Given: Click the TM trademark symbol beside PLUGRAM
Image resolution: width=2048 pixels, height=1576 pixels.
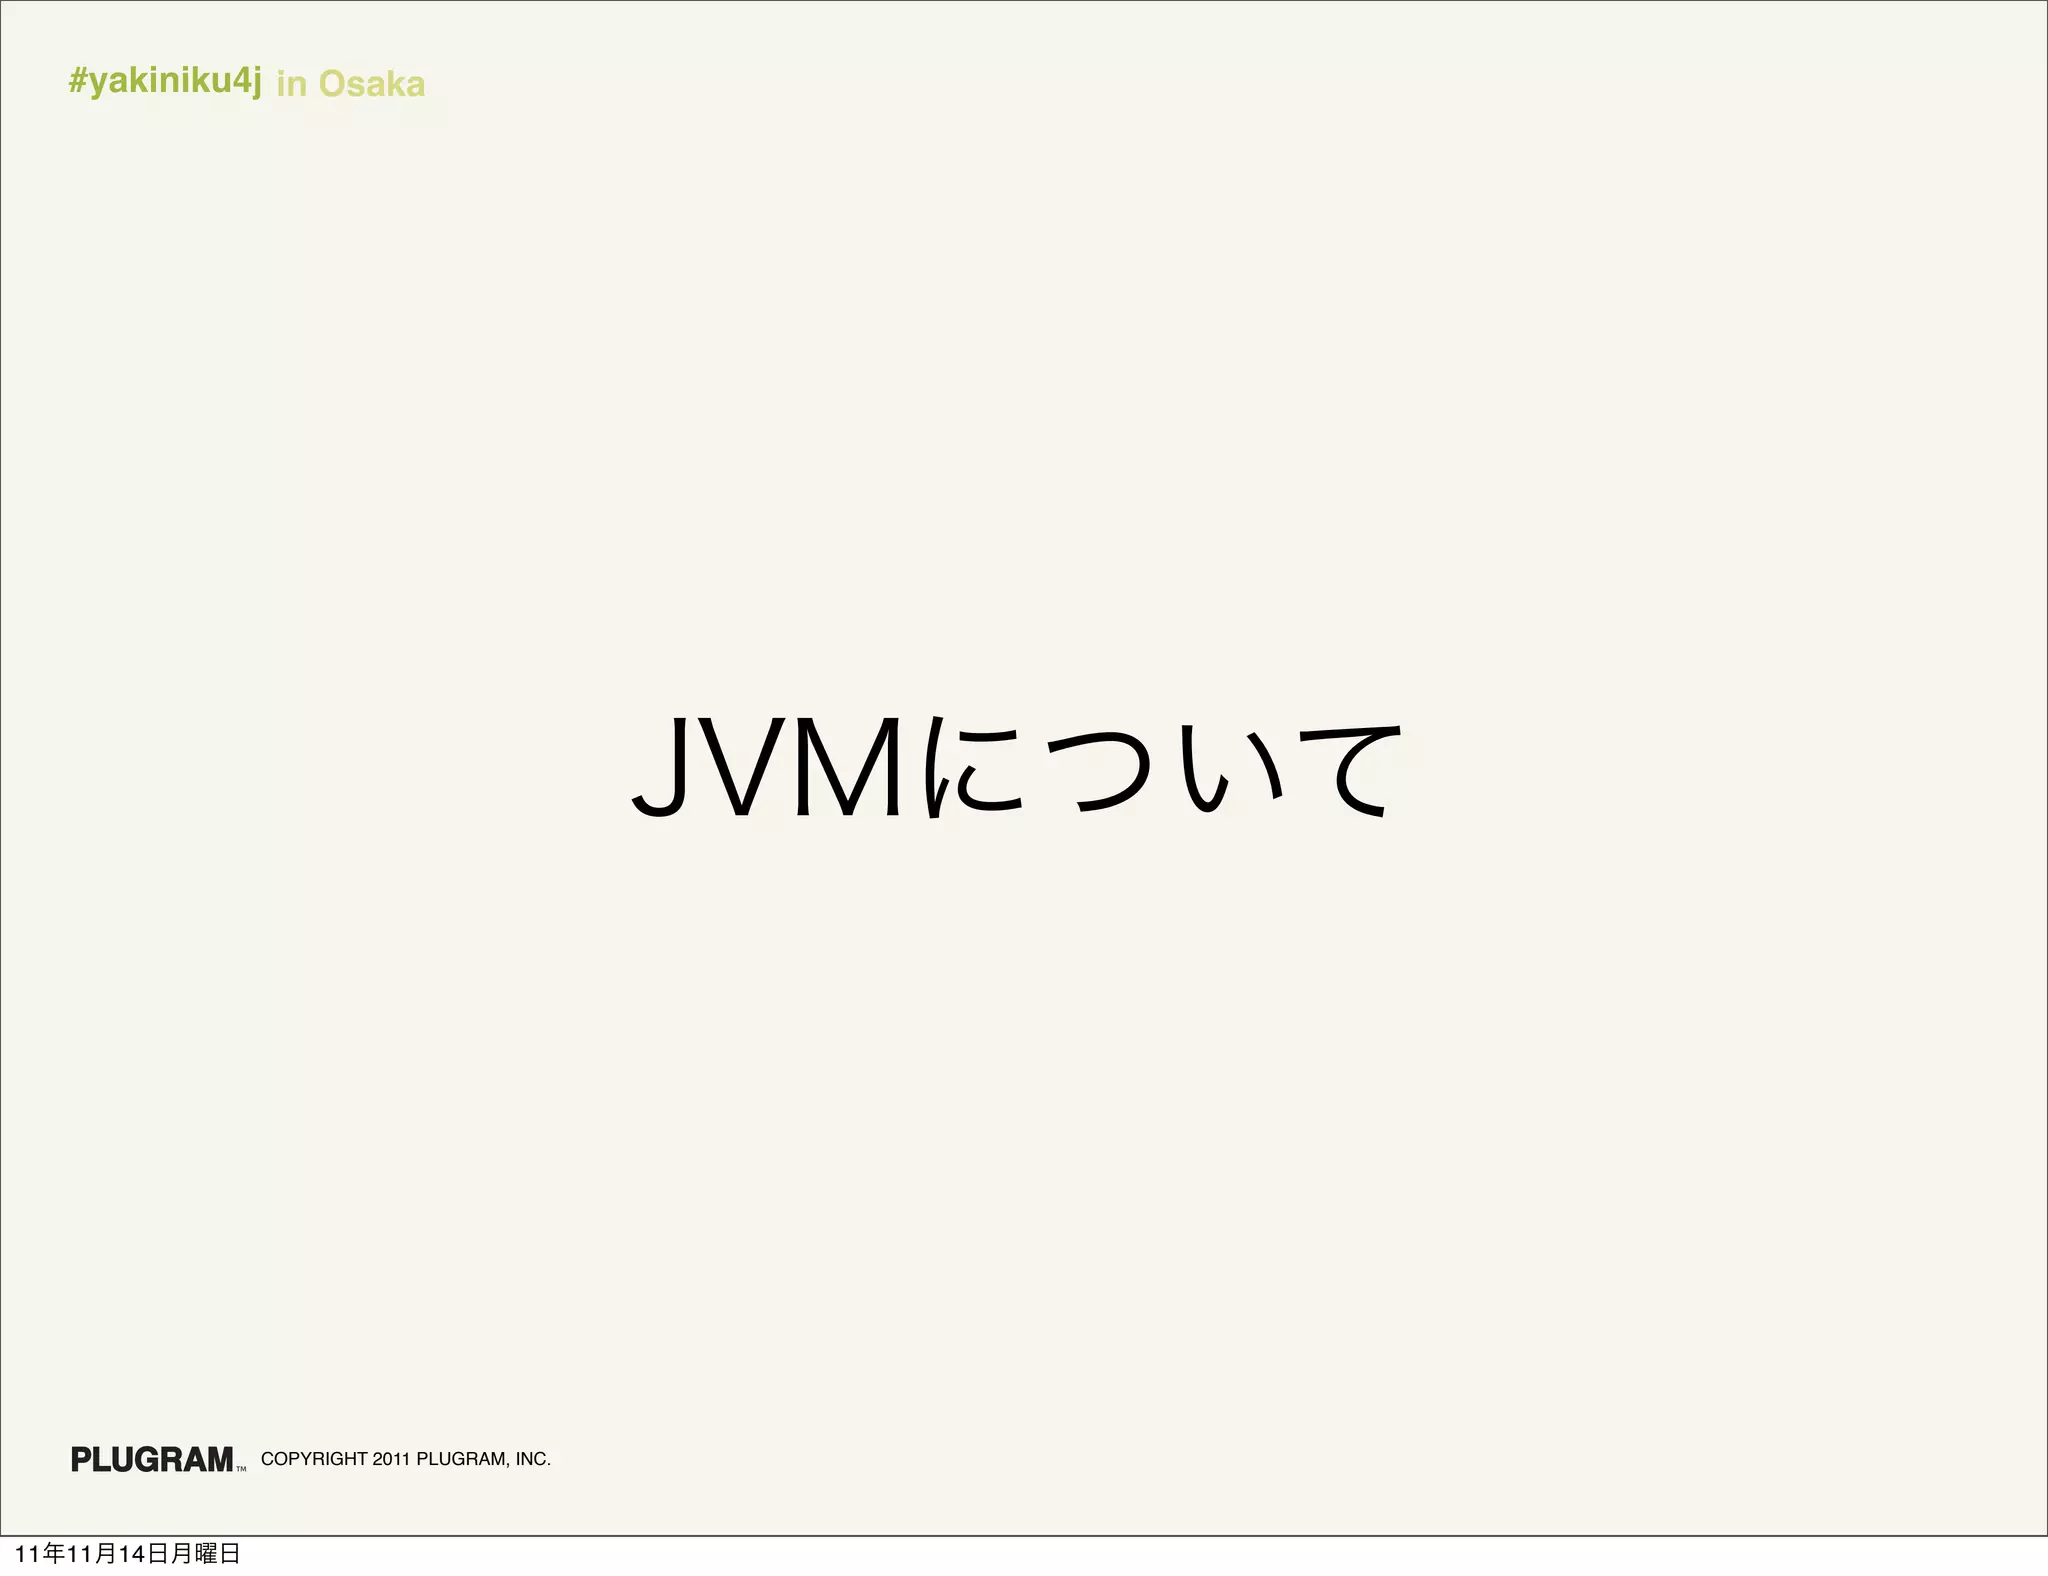Looking at the screenshot, I should click(x=241, y=1469).
